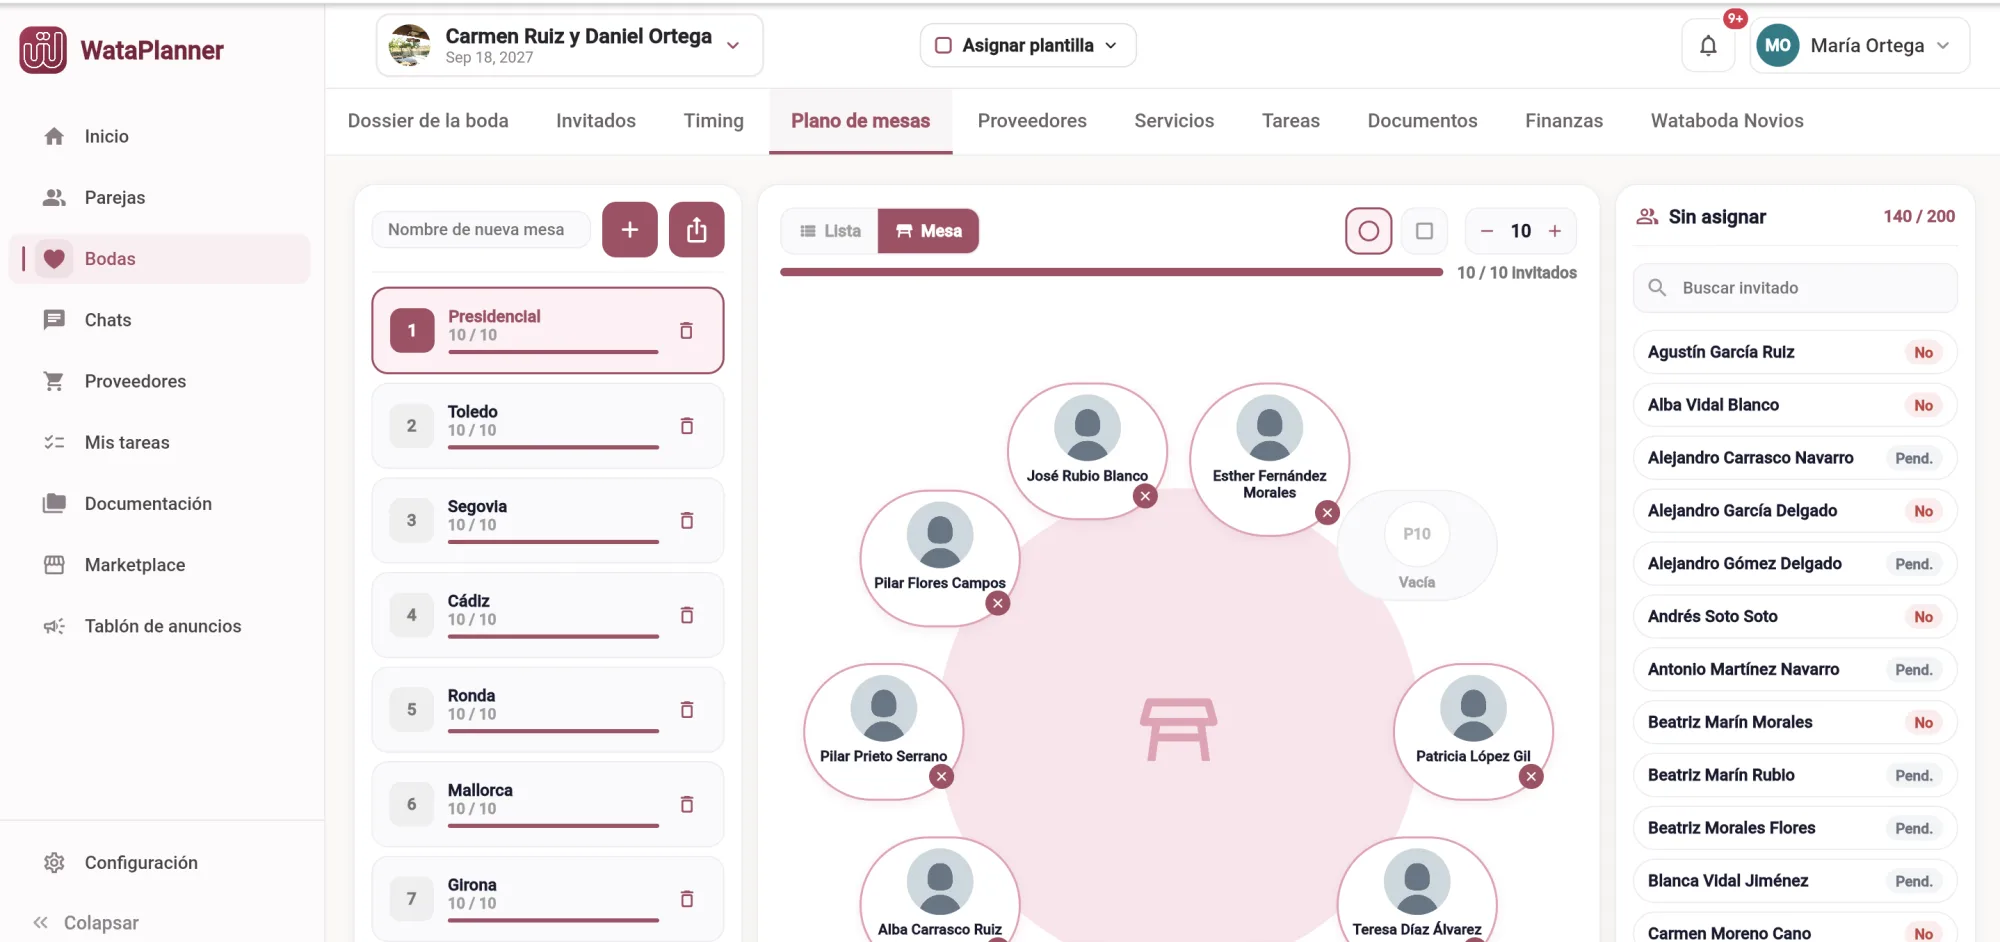Remove Esther Fernández Morales from table
This screenshot has width=2000, height=942.
pyautogui.click(x=1327, y=513)
